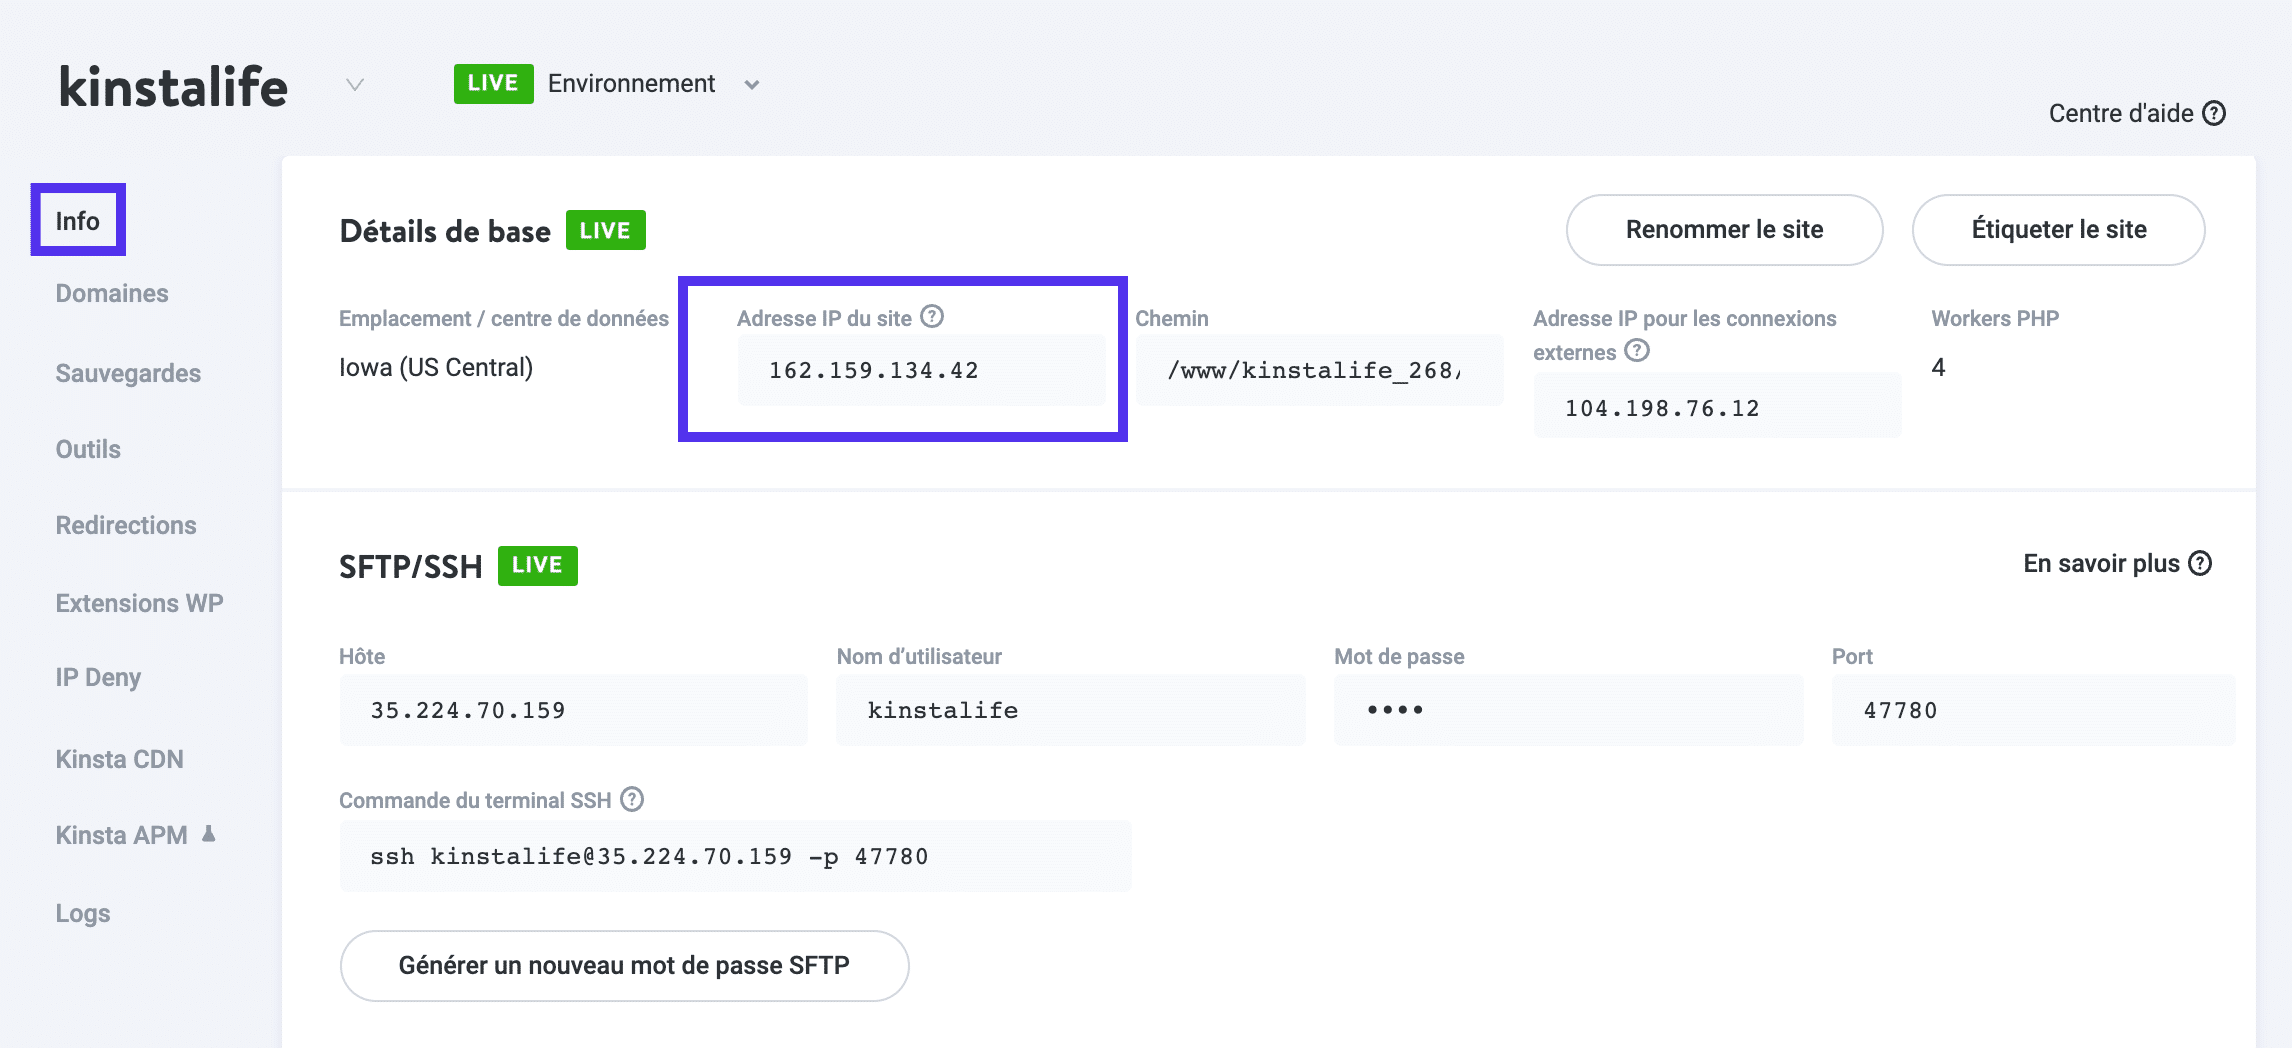View the Logs section
The width and height of the screenshot is (2292, 1048).
(83, 911)
